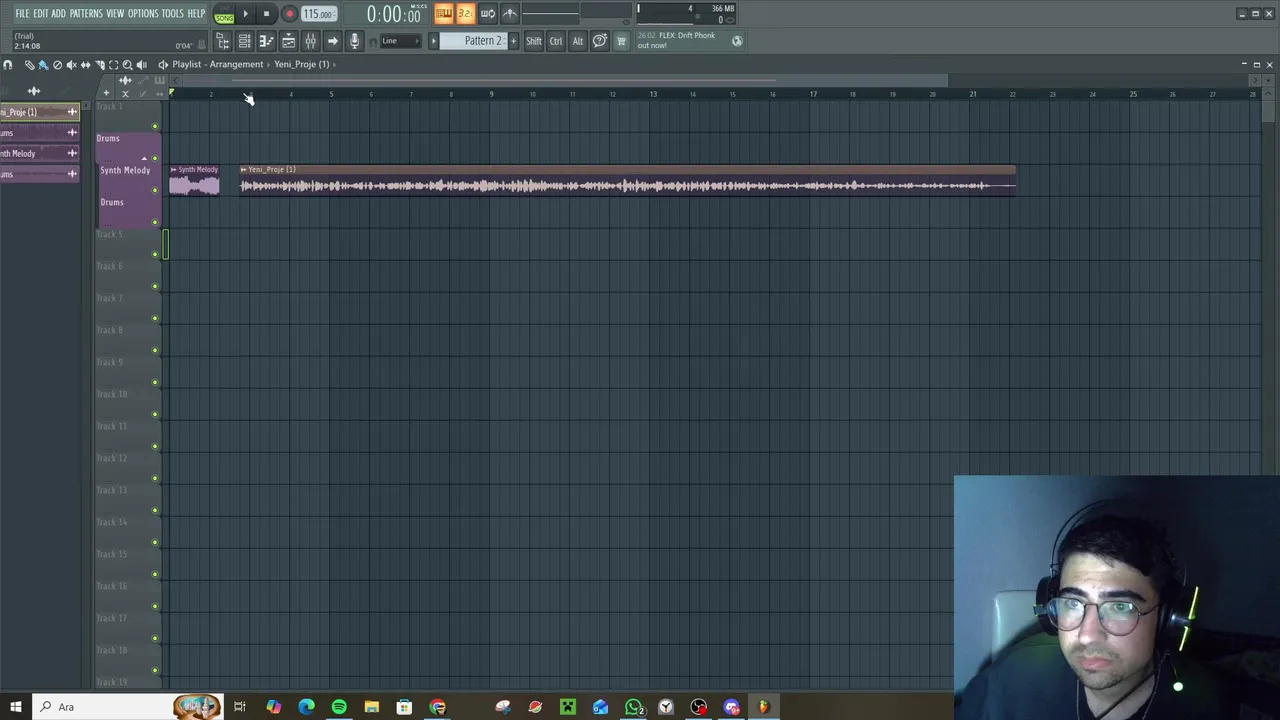Open the Windows Start menu
This screenshot has height=720, width=1280.
16,707
